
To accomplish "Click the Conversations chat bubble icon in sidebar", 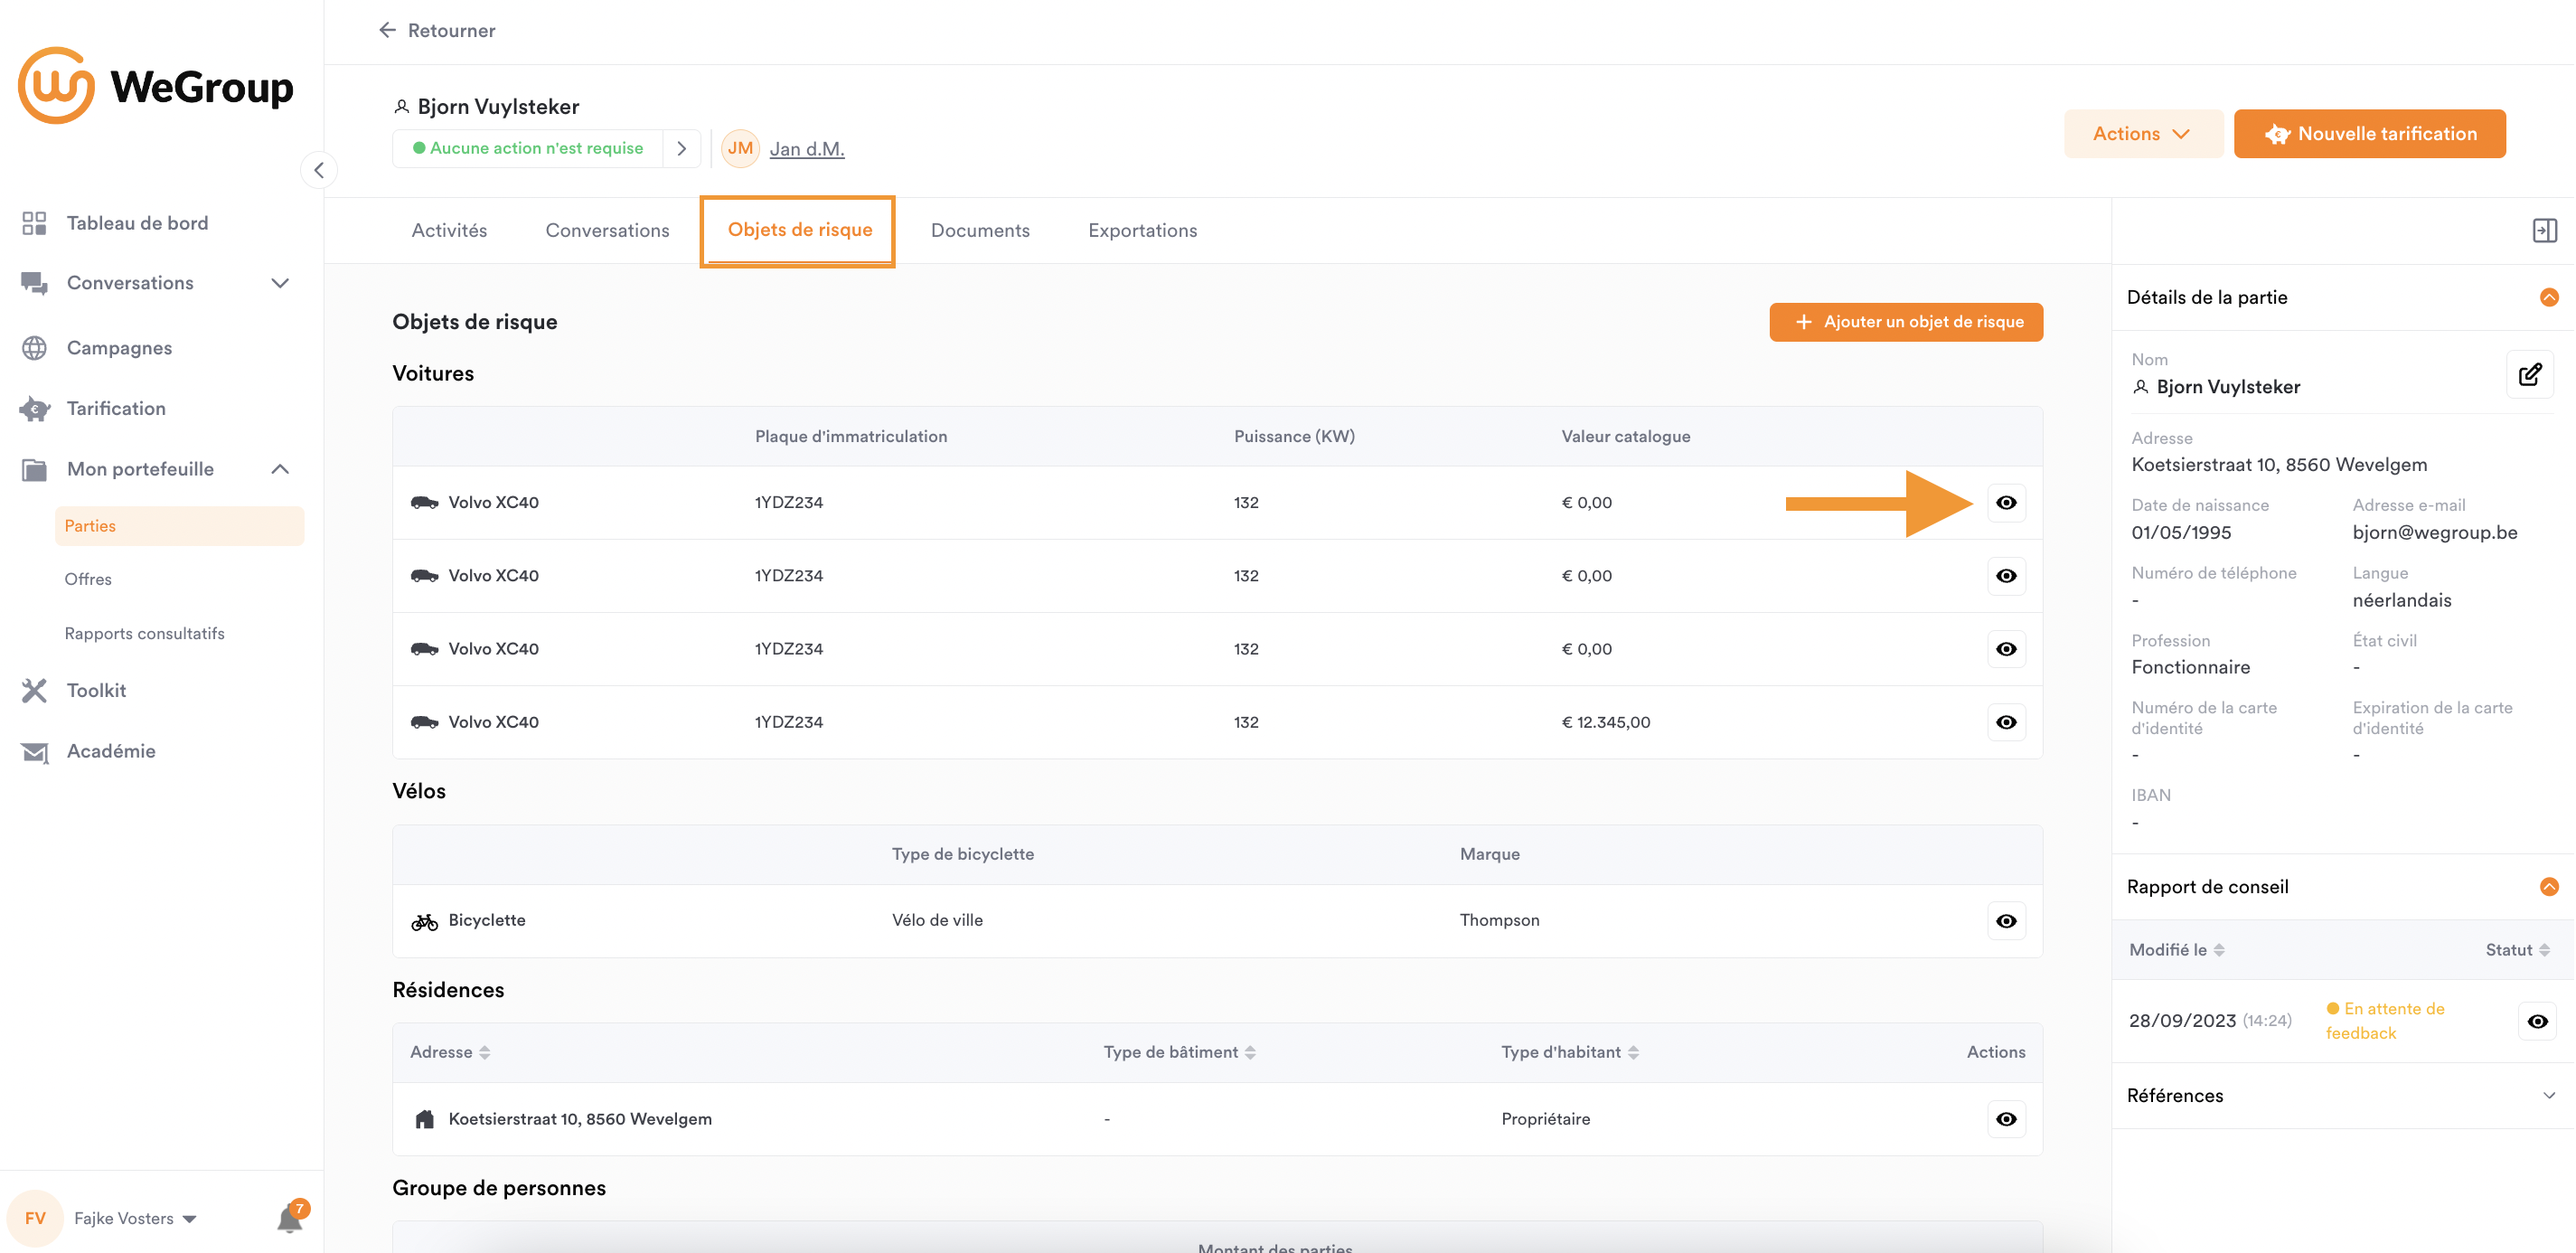I will point(34,283).
